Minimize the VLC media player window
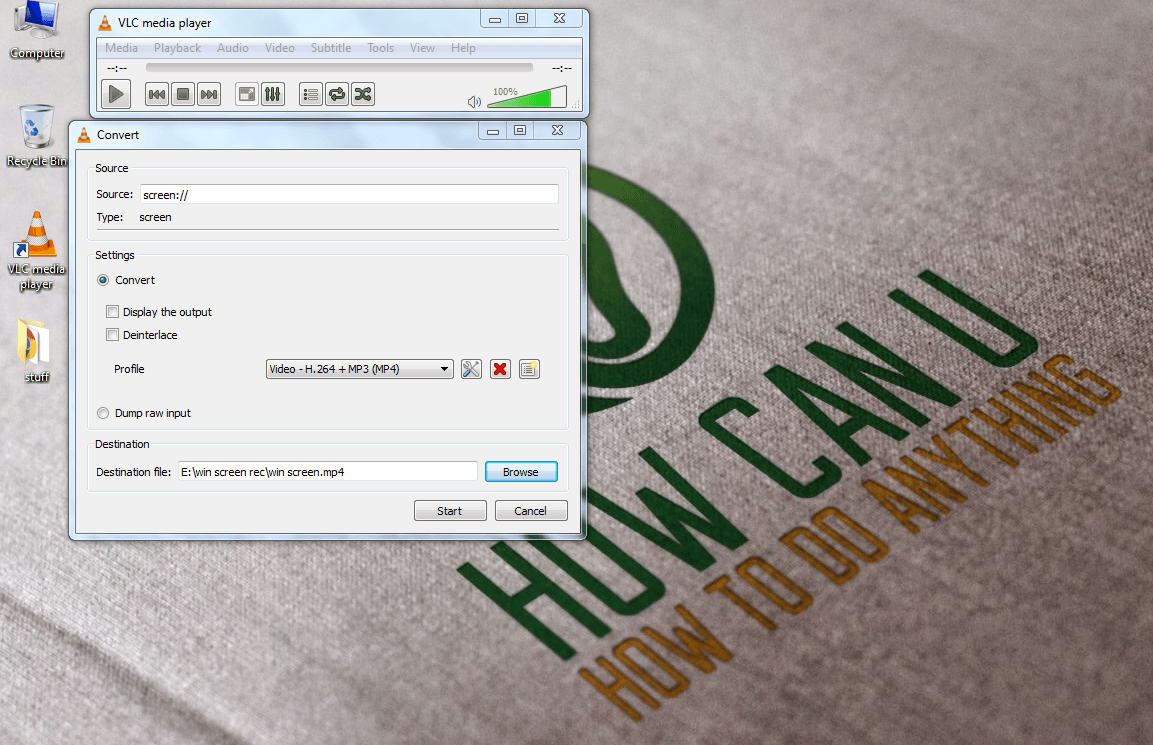Image resolution: width=1153 pixels, height=745 pixels. 495,18
